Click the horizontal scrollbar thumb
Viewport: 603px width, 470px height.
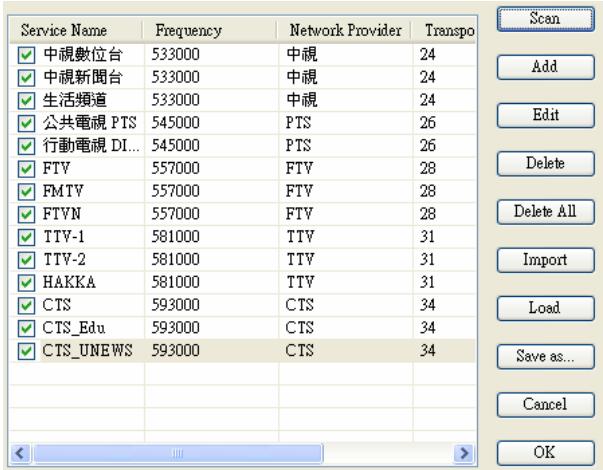point(178,453)
